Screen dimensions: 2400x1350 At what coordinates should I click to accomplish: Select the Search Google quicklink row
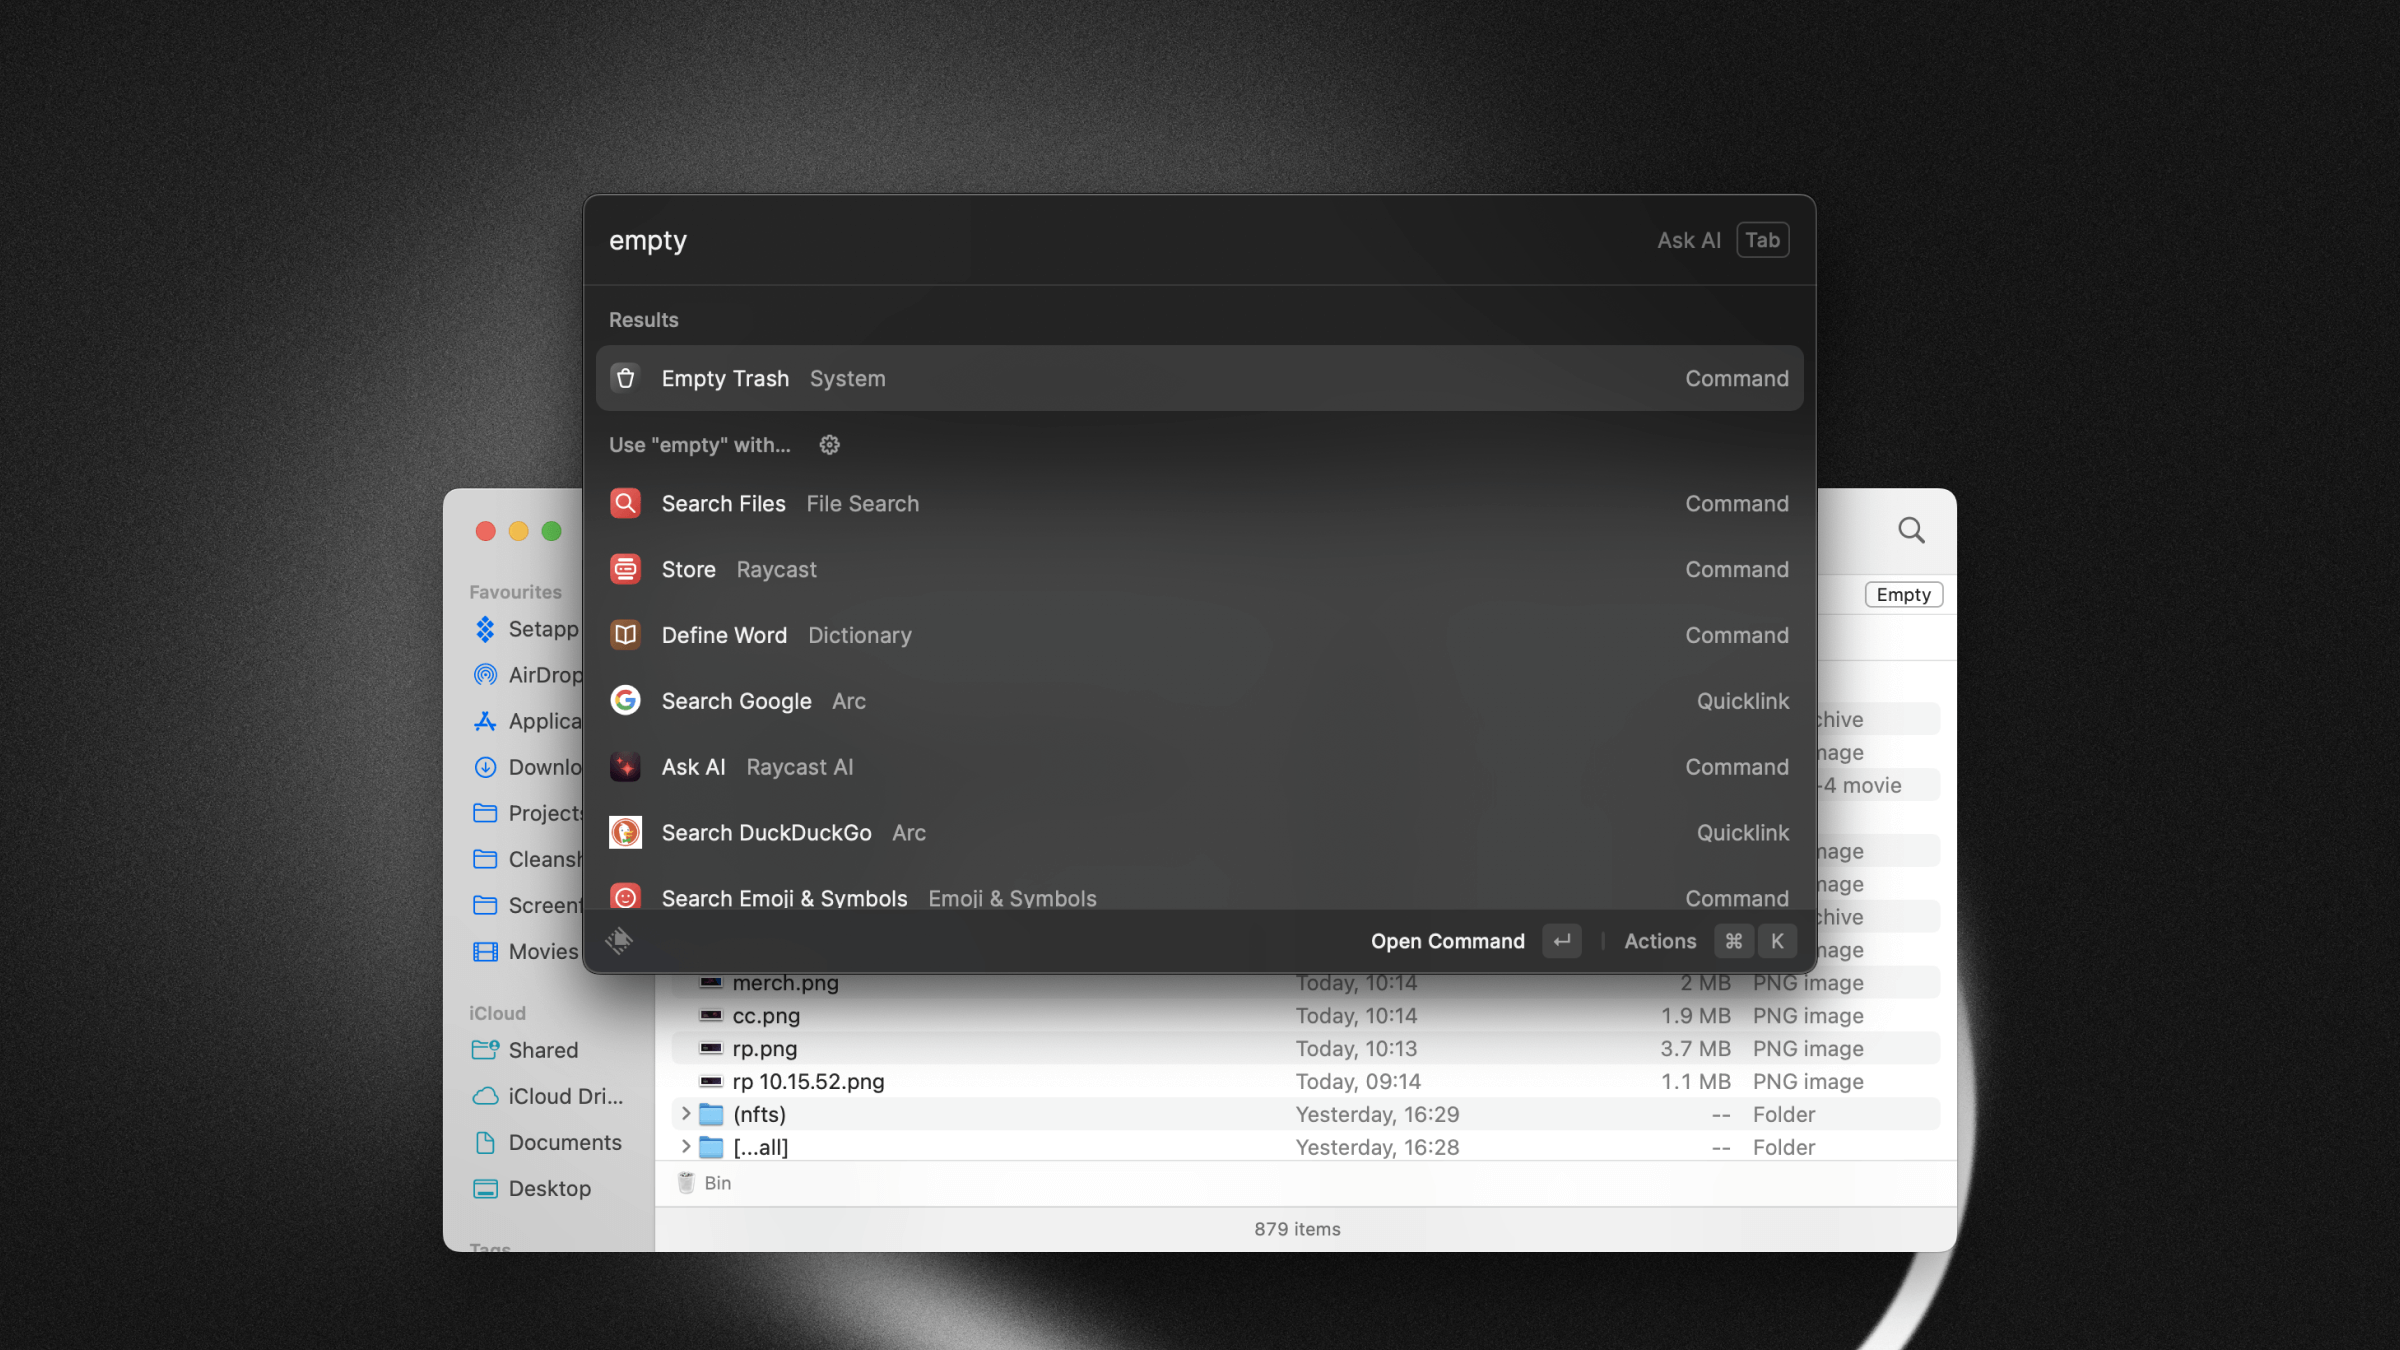[x=1199, y=701]
